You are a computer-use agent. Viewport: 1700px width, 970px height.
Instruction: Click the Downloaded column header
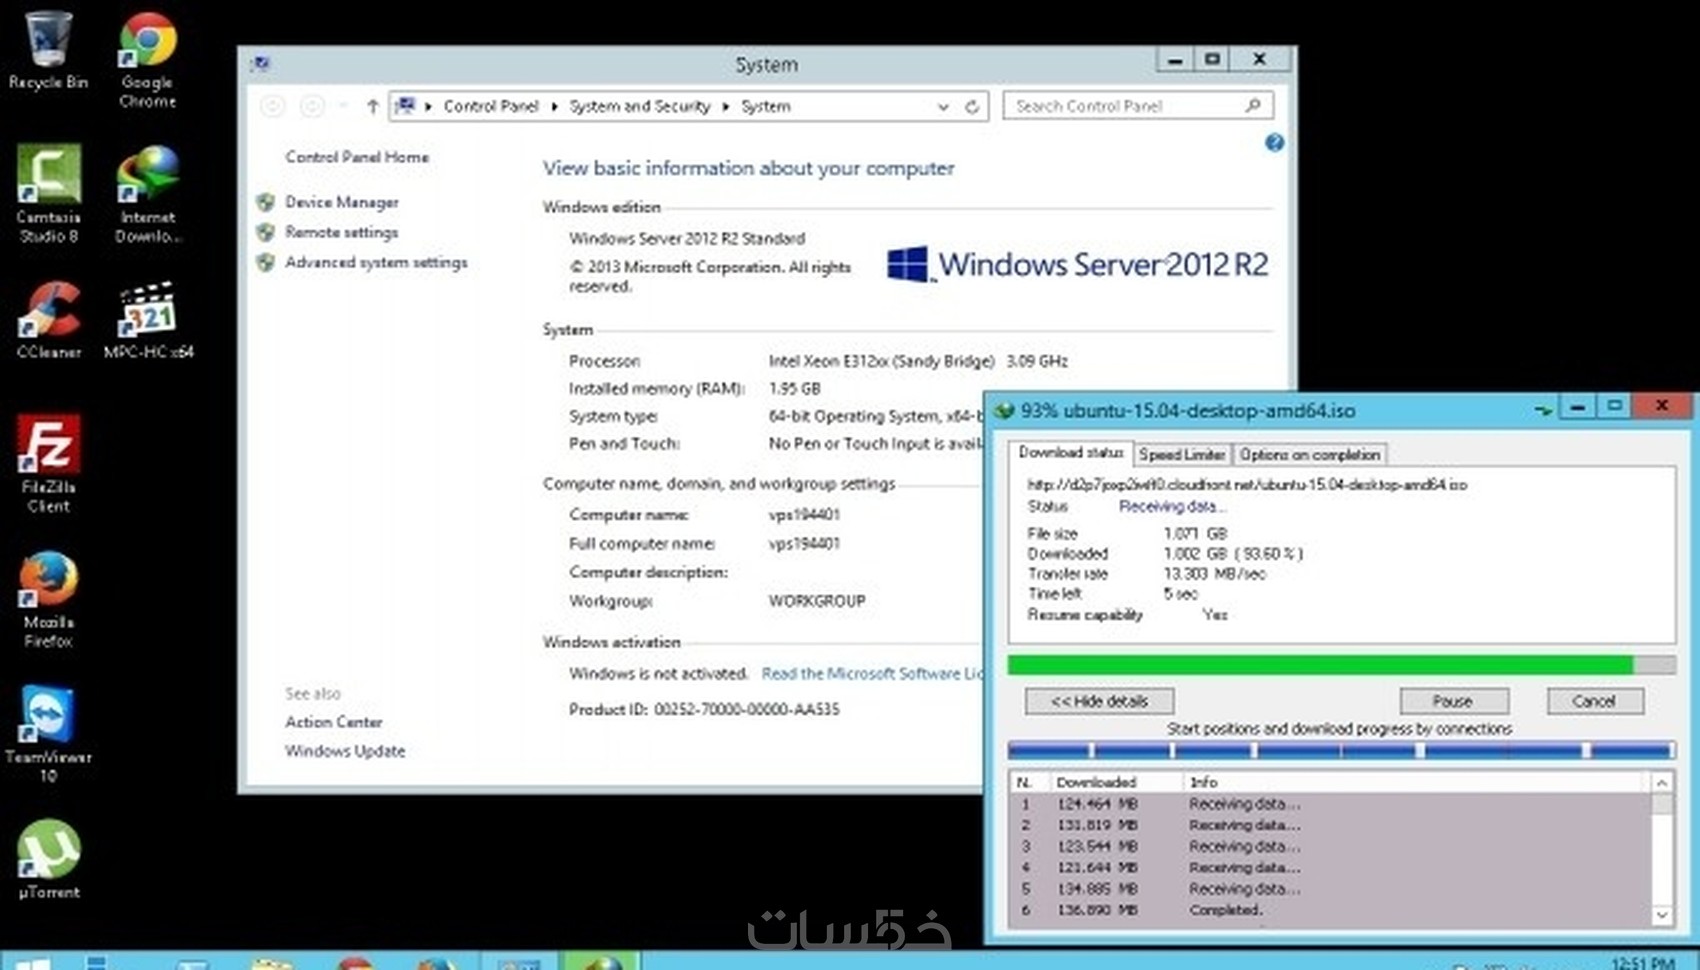[1114, 782]
